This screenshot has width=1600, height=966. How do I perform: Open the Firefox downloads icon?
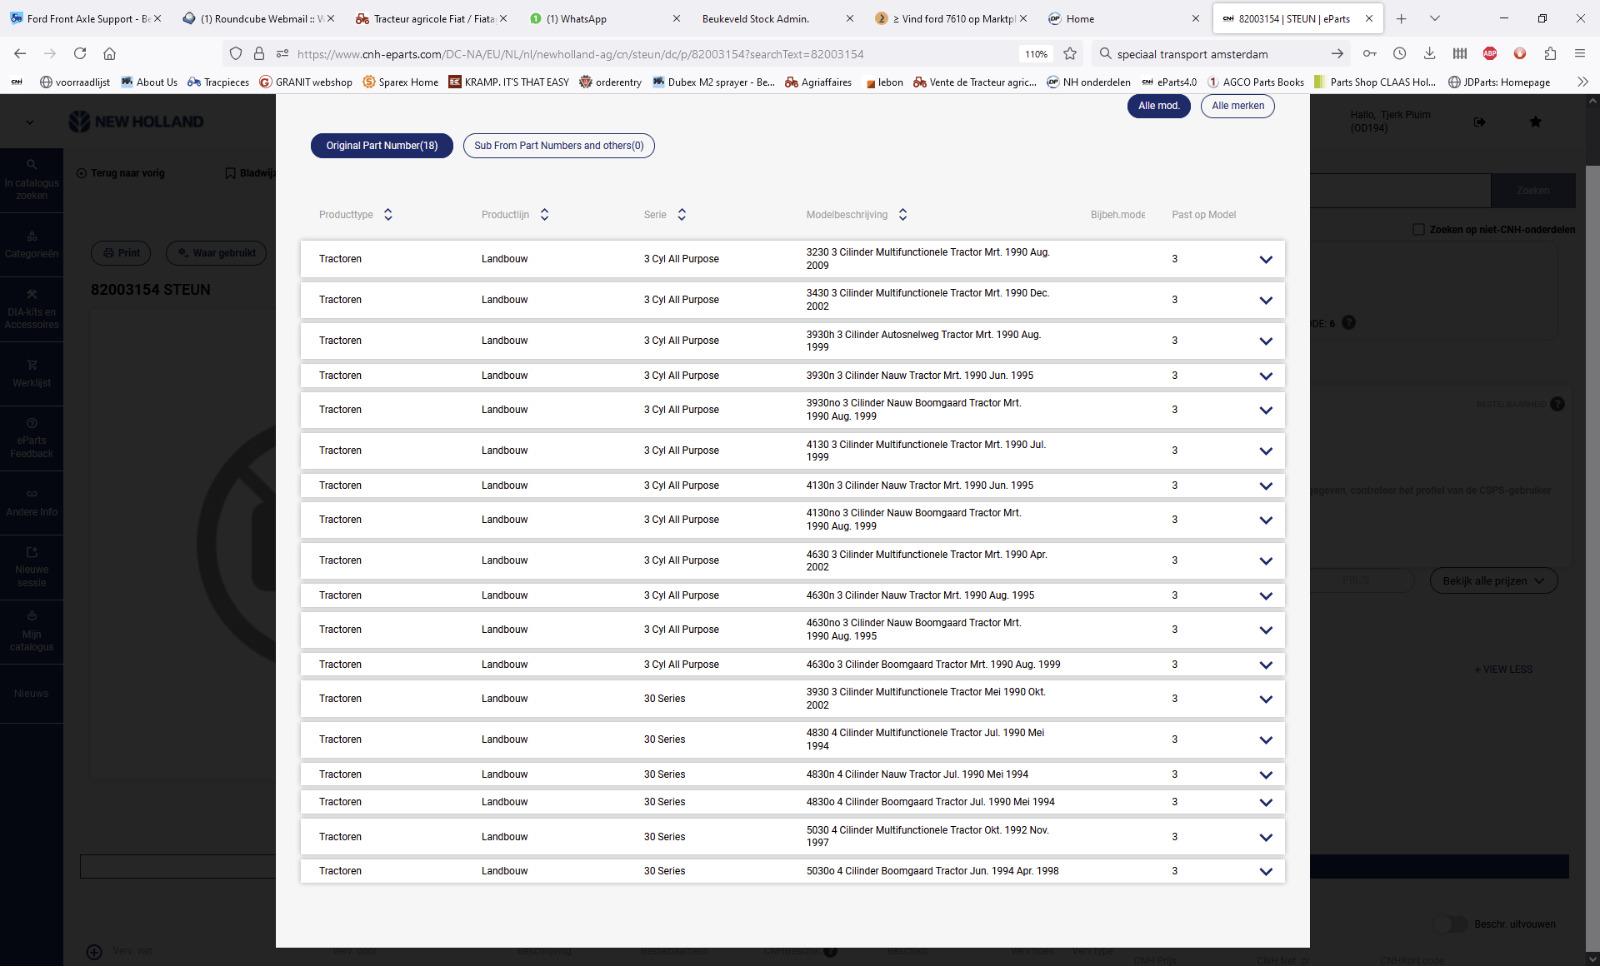1429,54
